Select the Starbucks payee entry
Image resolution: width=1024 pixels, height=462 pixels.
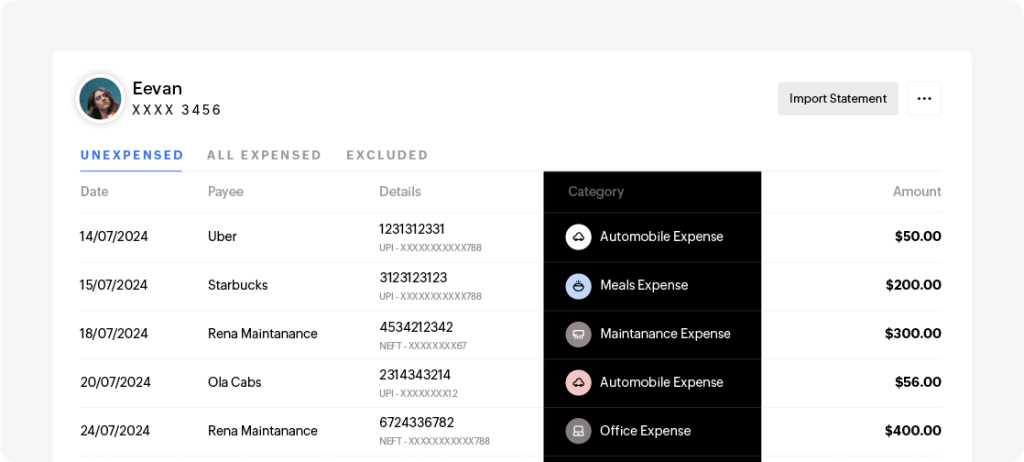pyautogui.click(x=238, y=286)
